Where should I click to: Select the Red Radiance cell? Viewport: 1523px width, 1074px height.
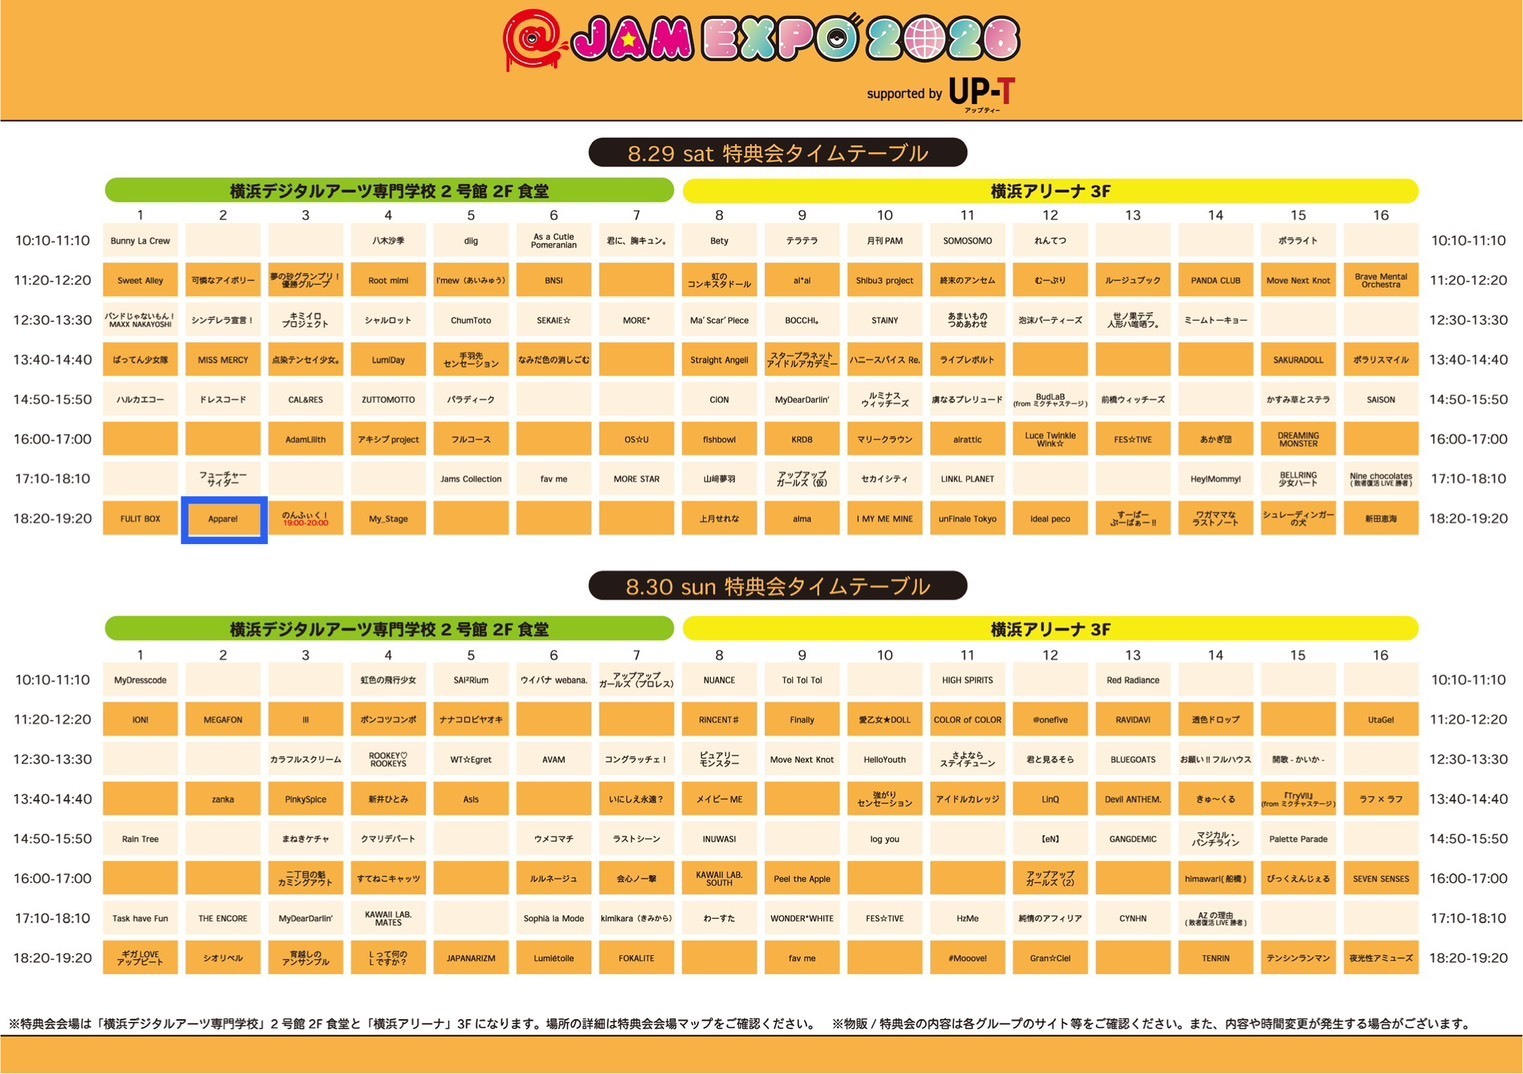[x=1133, y=680]
